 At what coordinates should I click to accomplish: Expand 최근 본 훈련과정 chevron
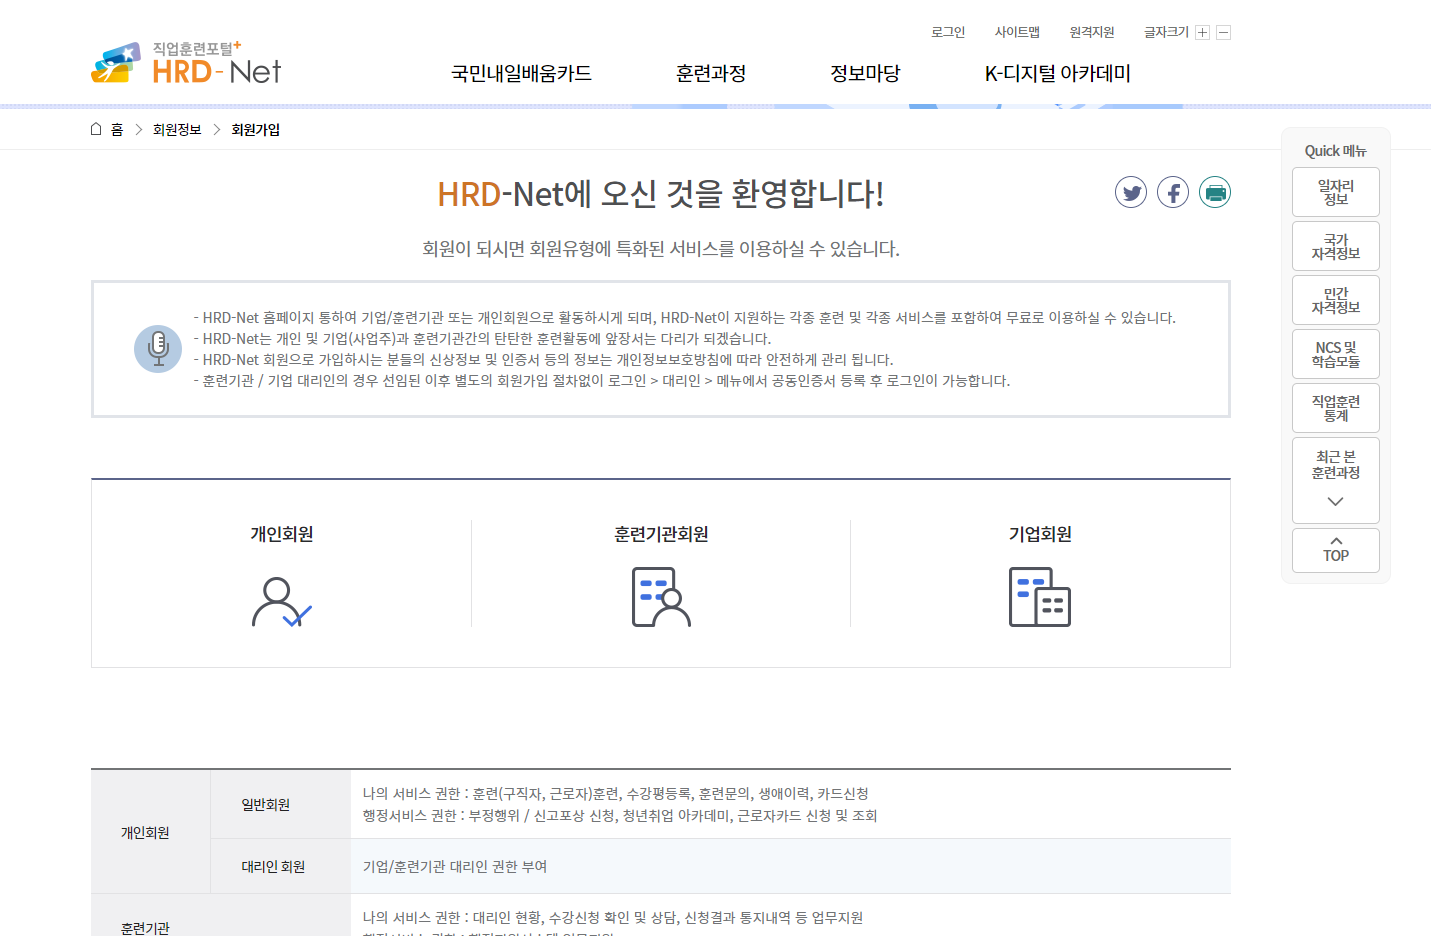pyautogui.click(x=1335, y=501)
